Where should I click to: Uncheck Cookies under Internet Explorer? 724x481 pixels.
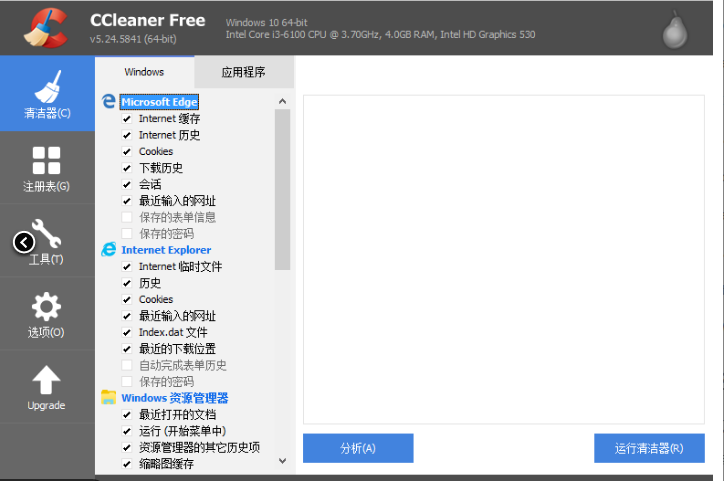pyautogui.click(x=127, y=300)
